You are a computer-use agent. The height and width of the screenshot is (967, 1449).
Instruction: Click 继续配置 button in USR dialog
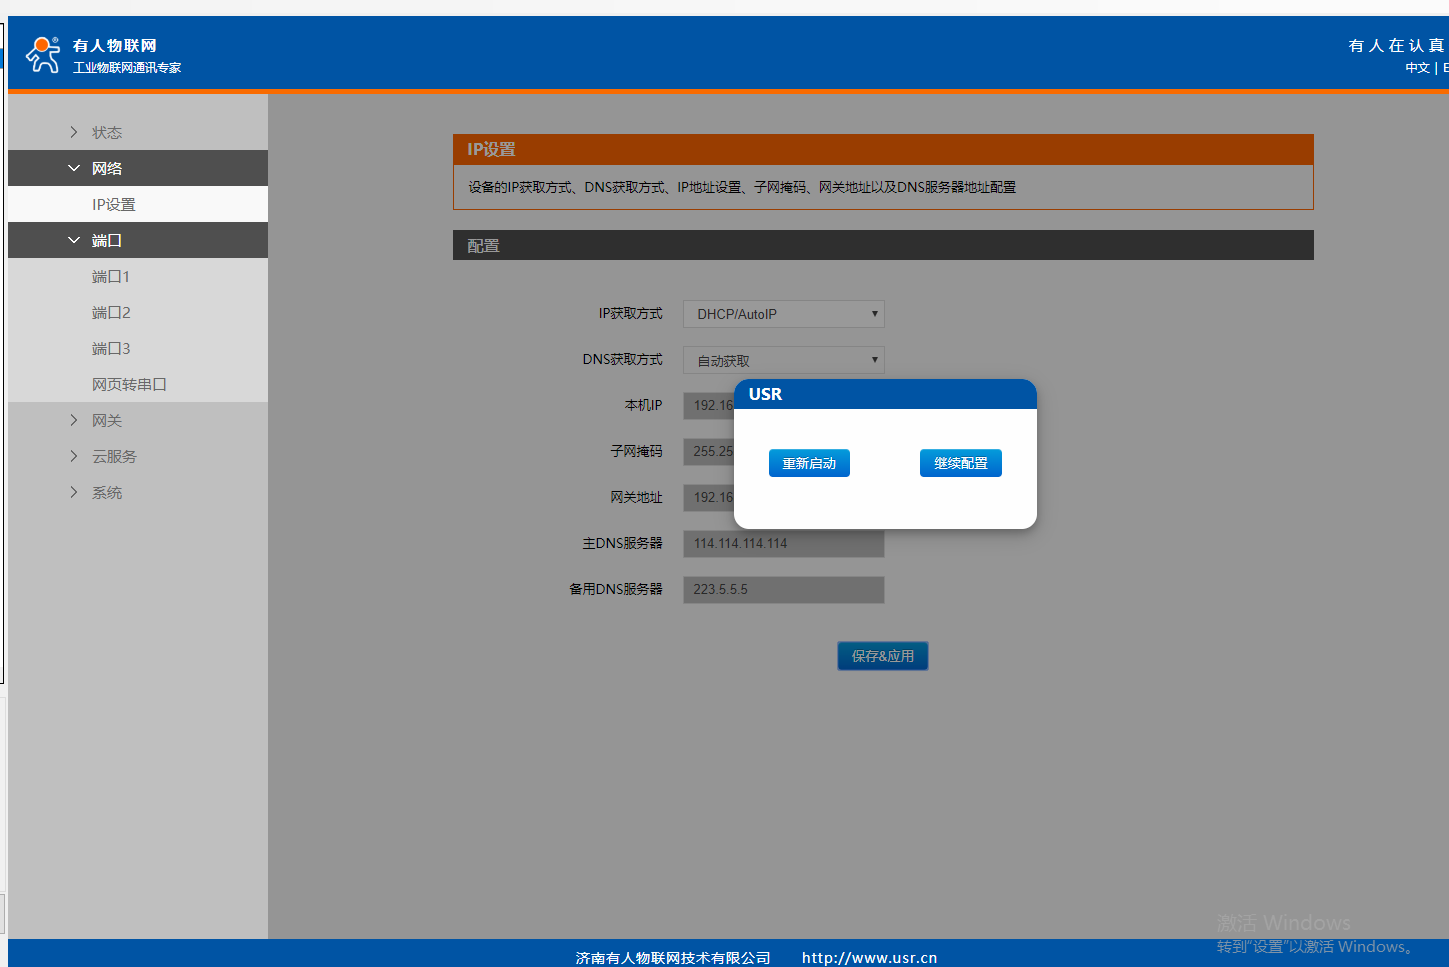coord(960,463)
